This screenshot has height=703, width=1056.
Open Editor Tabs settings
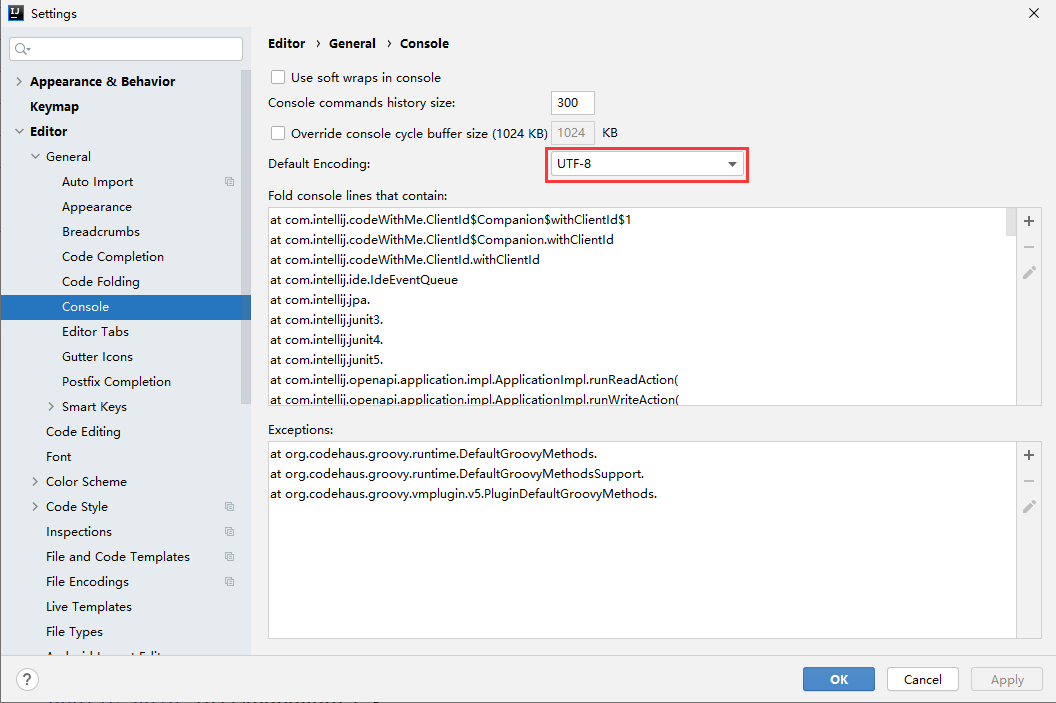point(96,331)
